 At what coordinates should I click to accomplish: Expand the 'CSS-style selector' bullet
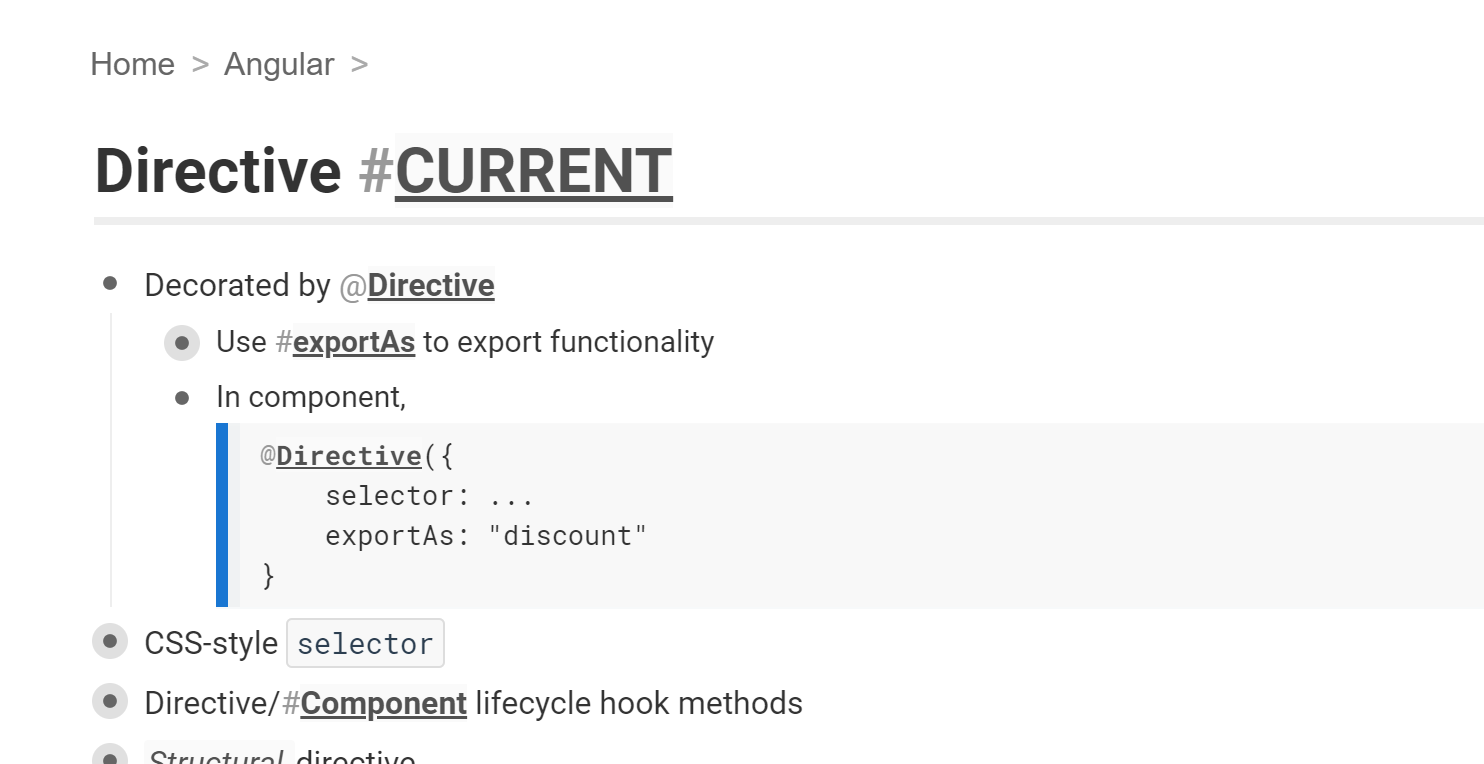[110, 641]
